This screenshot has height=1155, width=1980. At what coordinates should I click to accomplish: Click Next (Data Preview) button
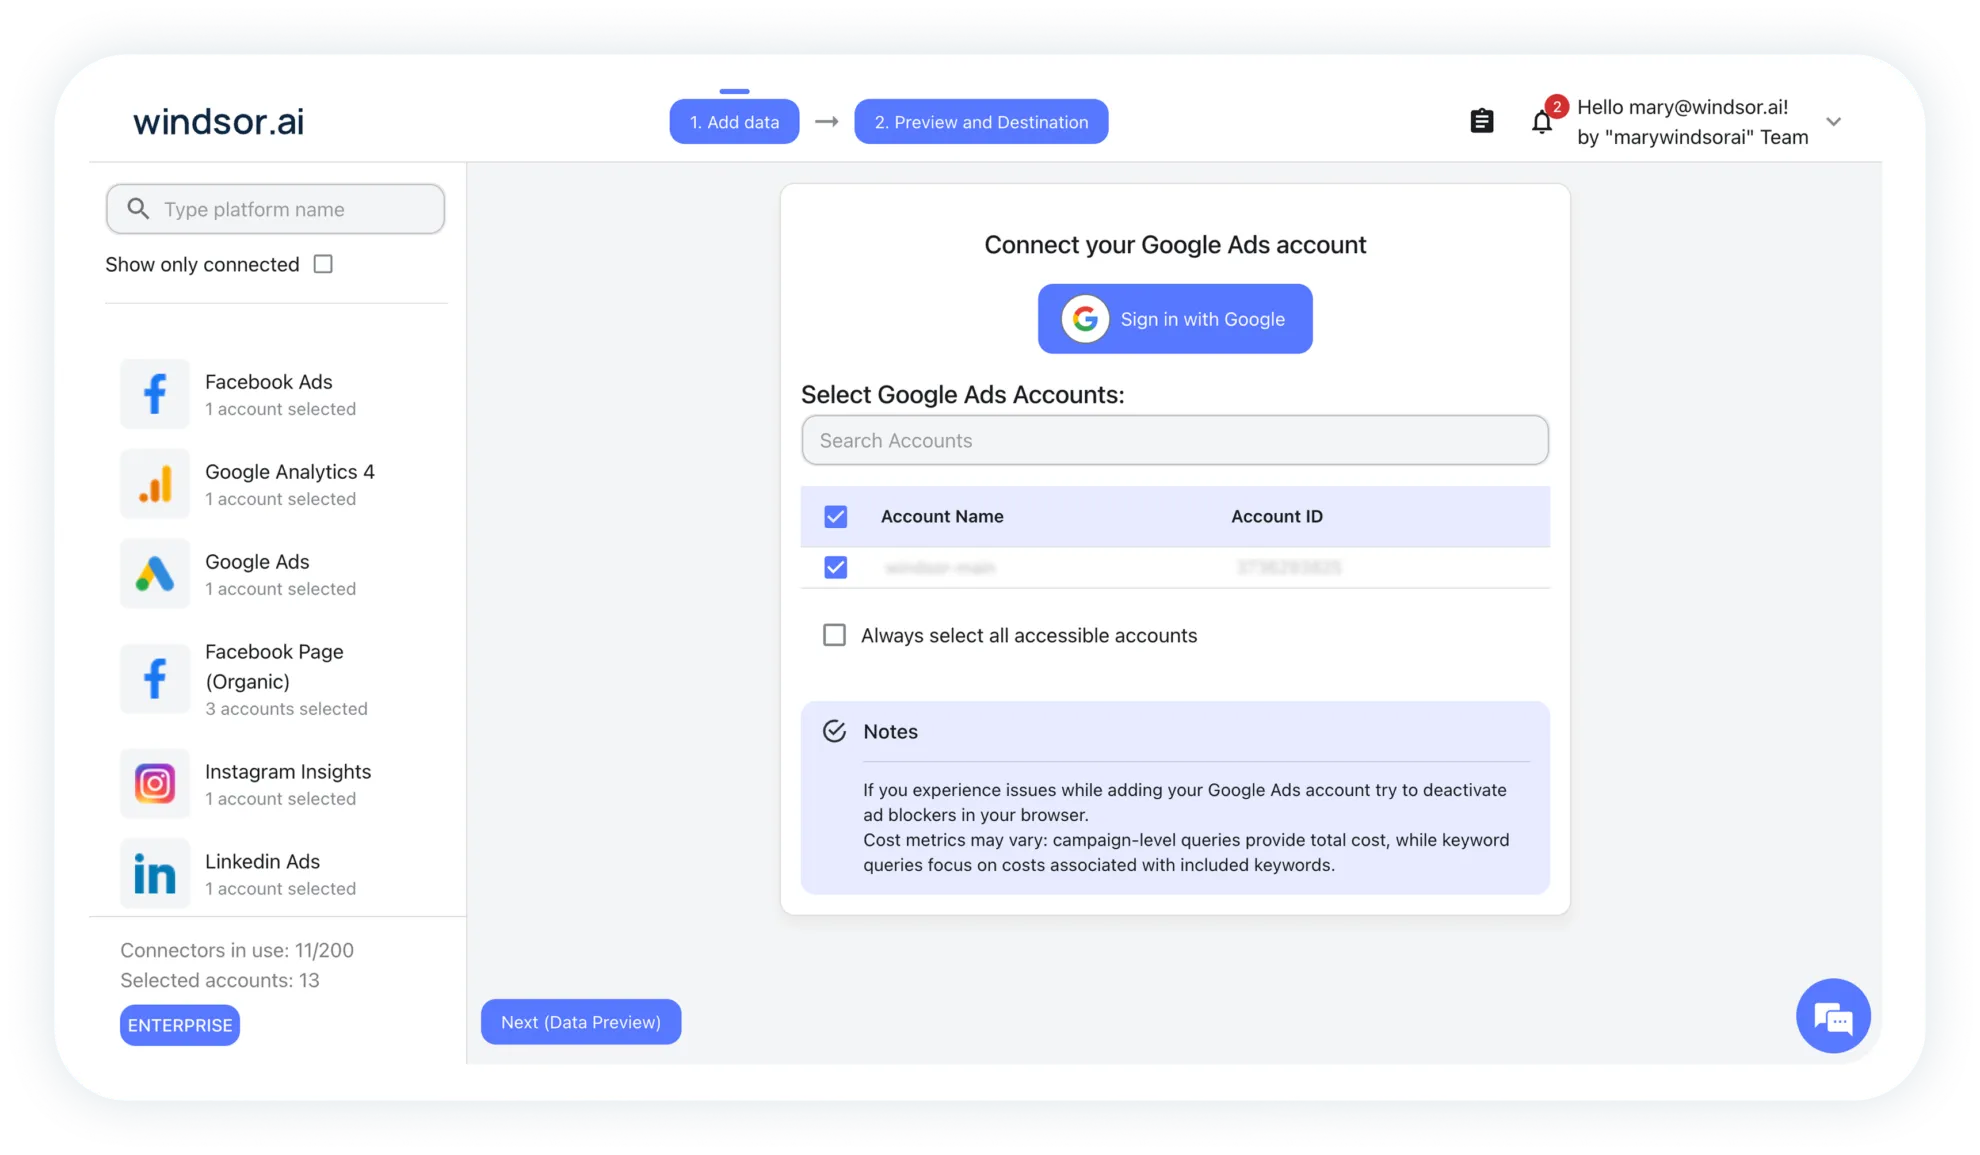pyautogui.click(x=581, y=1022)
